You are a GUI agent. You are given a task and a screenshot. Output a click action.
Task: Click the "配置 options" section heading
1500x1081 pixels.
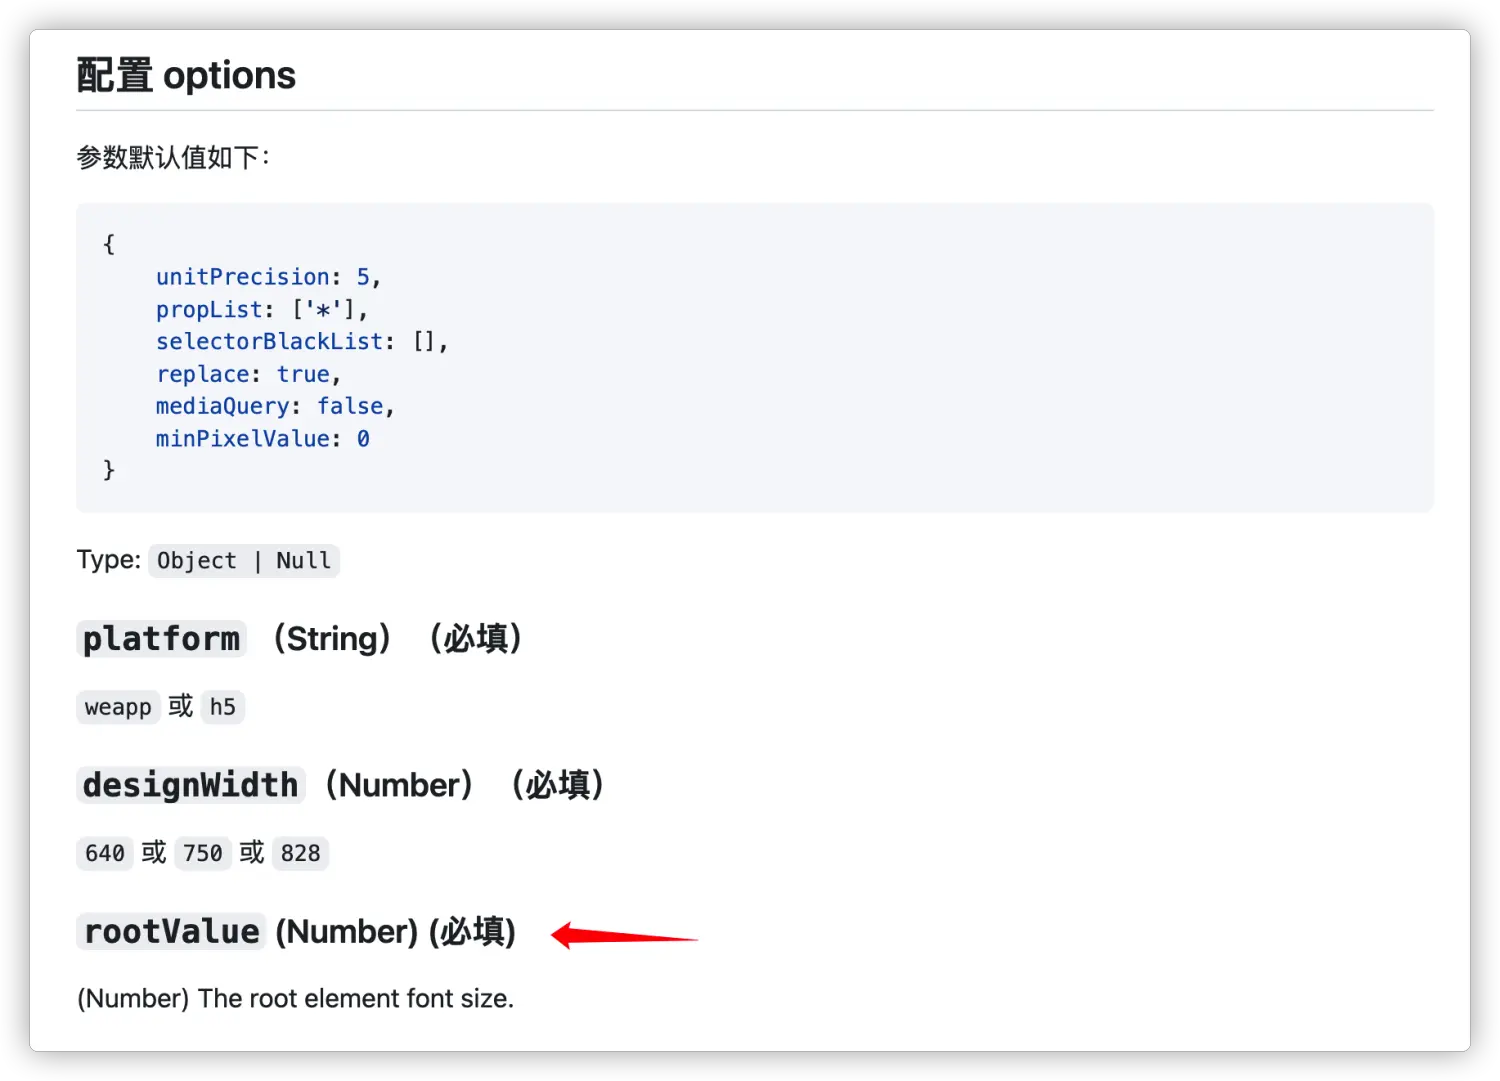pyautogui.click(x=186, y=76)
